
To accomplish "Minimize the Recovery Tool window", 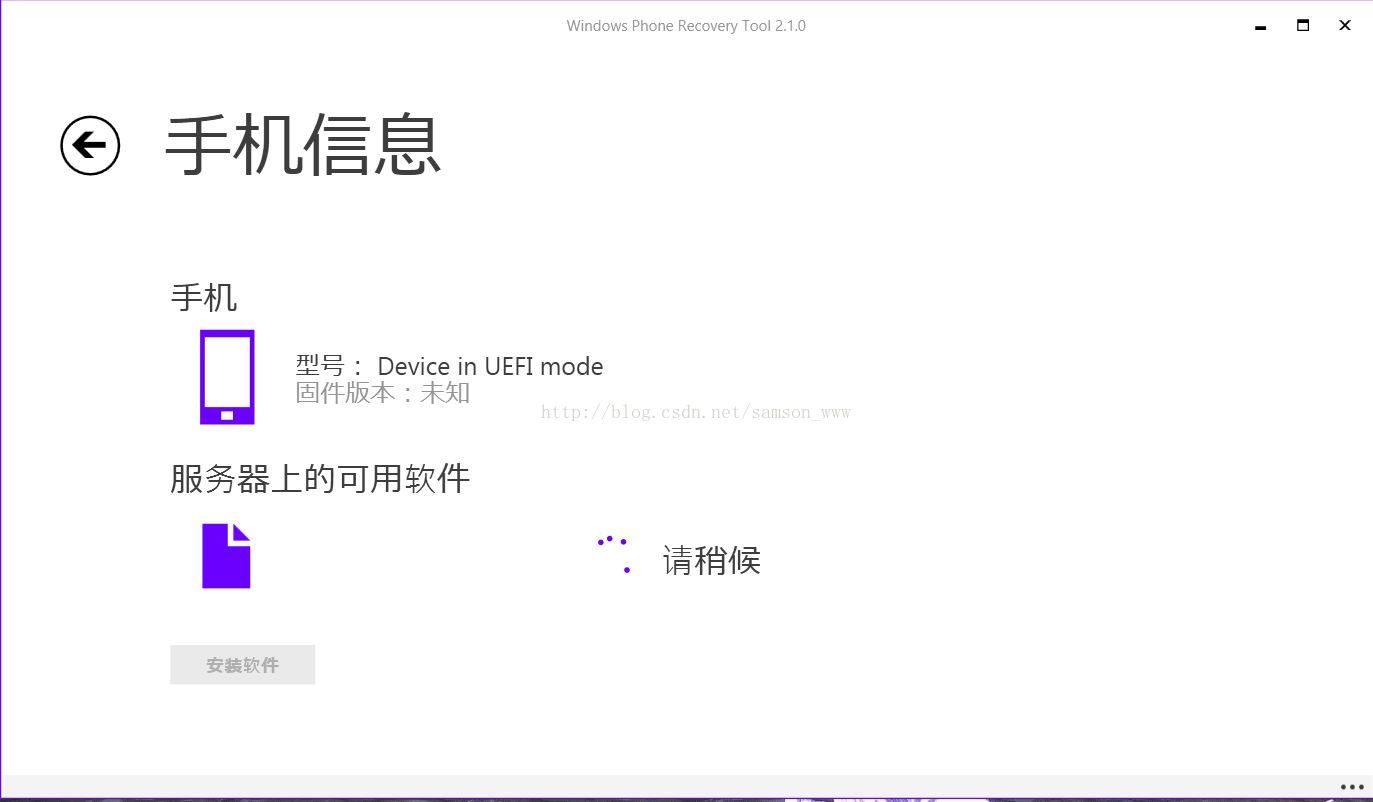I will point(1260,26).
